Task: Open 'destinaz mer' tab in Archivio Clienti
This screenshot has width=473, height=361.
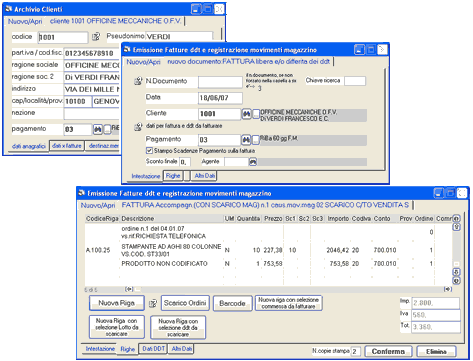Action: pyautogui.click(x=103, y=146)
